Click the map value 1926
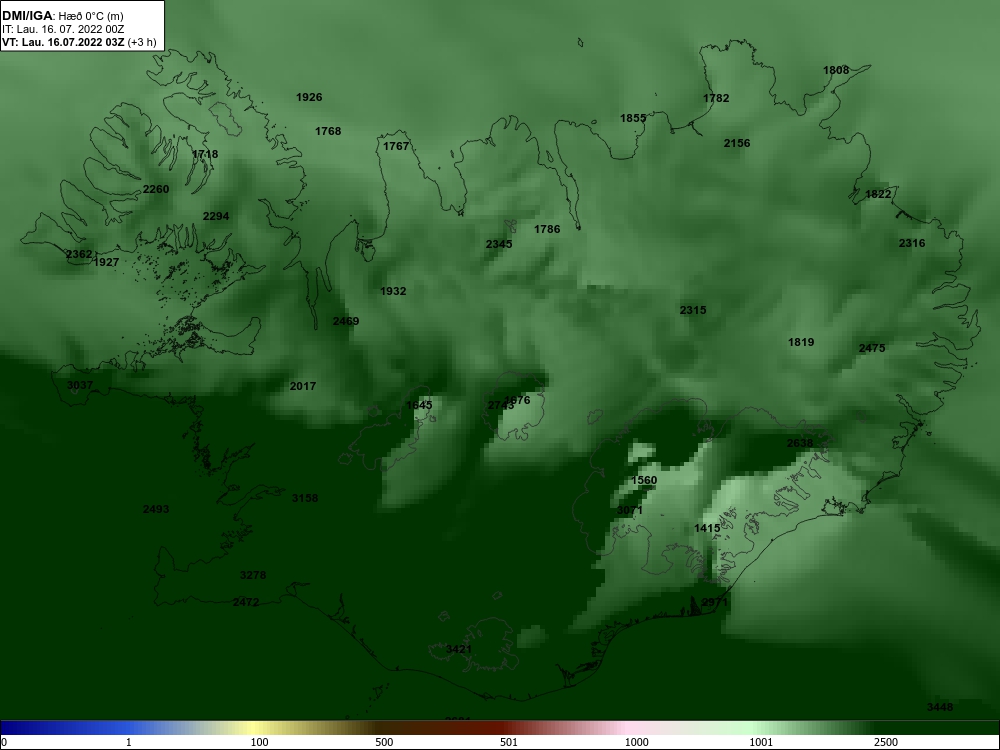The image size is (1000, 750). click(309, 97)
